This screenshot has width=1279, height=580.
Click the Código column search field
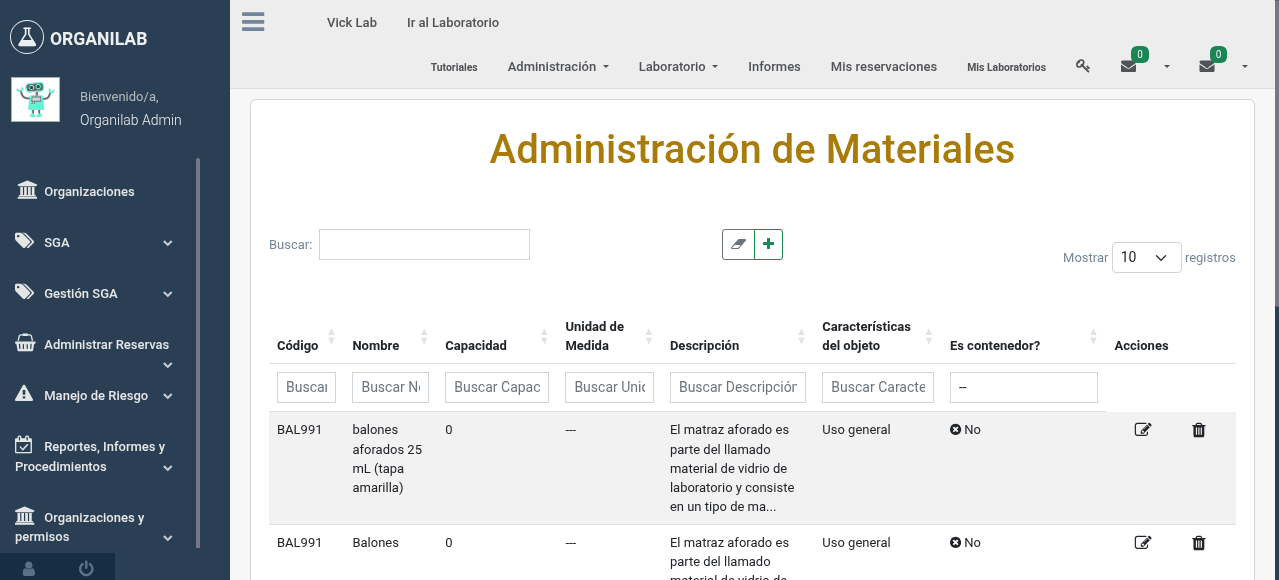click(306, 387)
